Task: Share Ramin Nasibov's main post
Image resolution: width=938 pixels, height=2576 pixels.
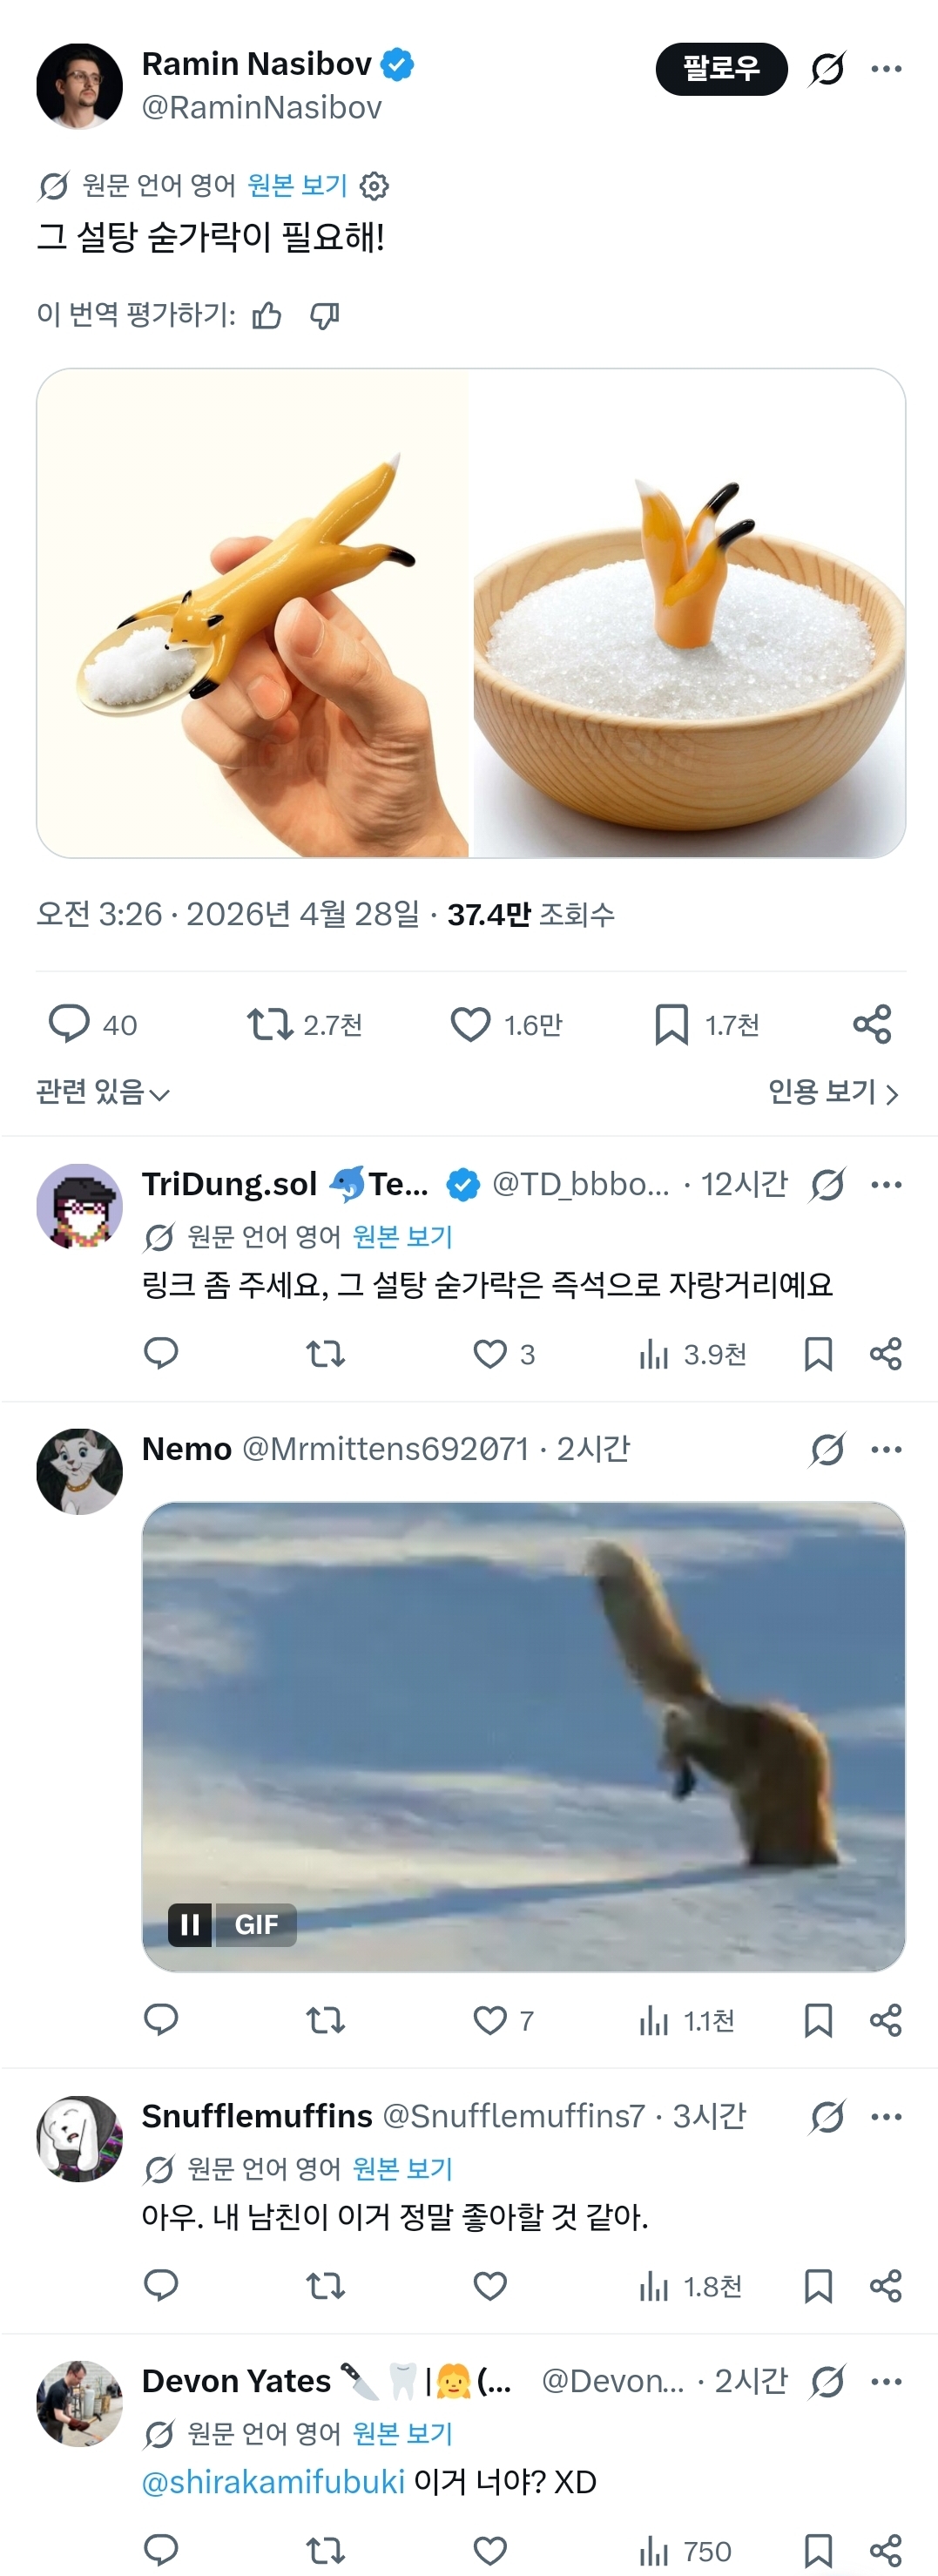Action: 872,1024
